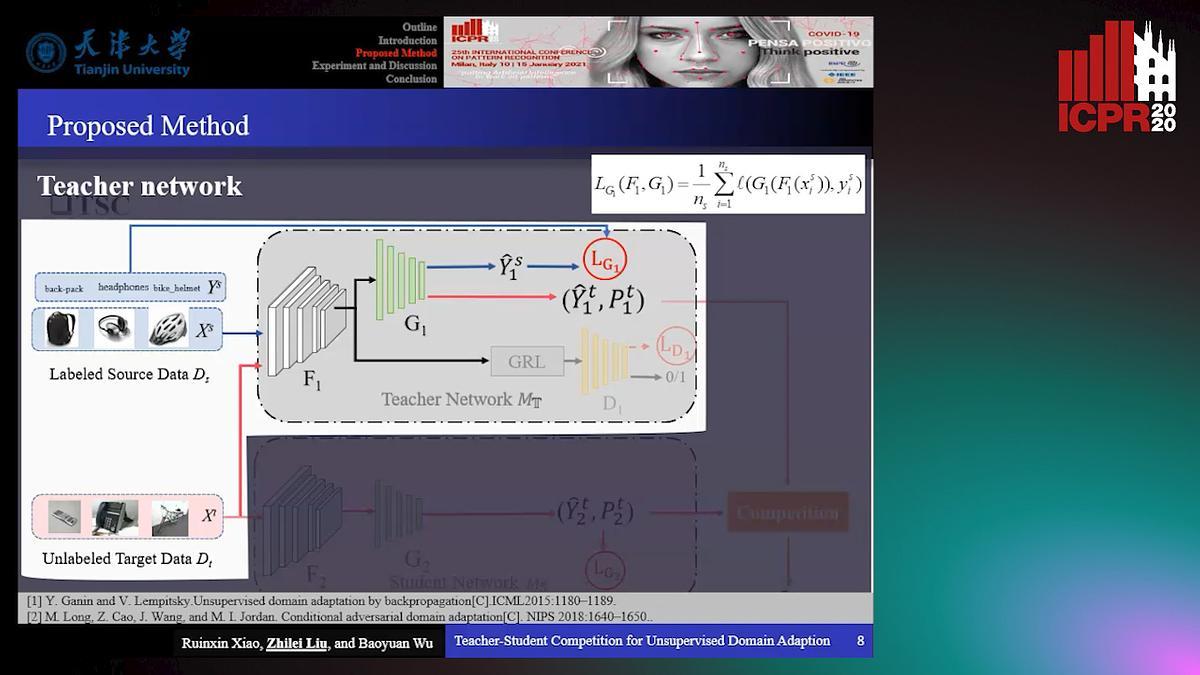
Task: Click the X^s source data label
Action: tap(204, 329)
